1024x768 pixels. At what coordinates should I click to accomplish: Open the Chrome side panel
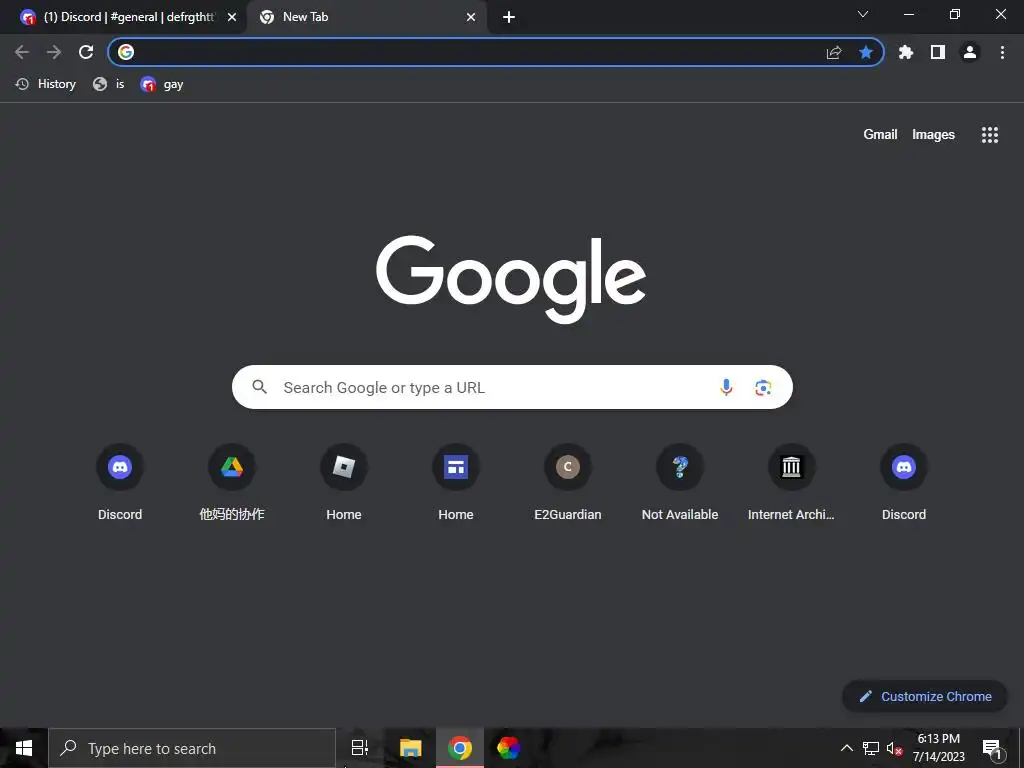click(938, 52)
